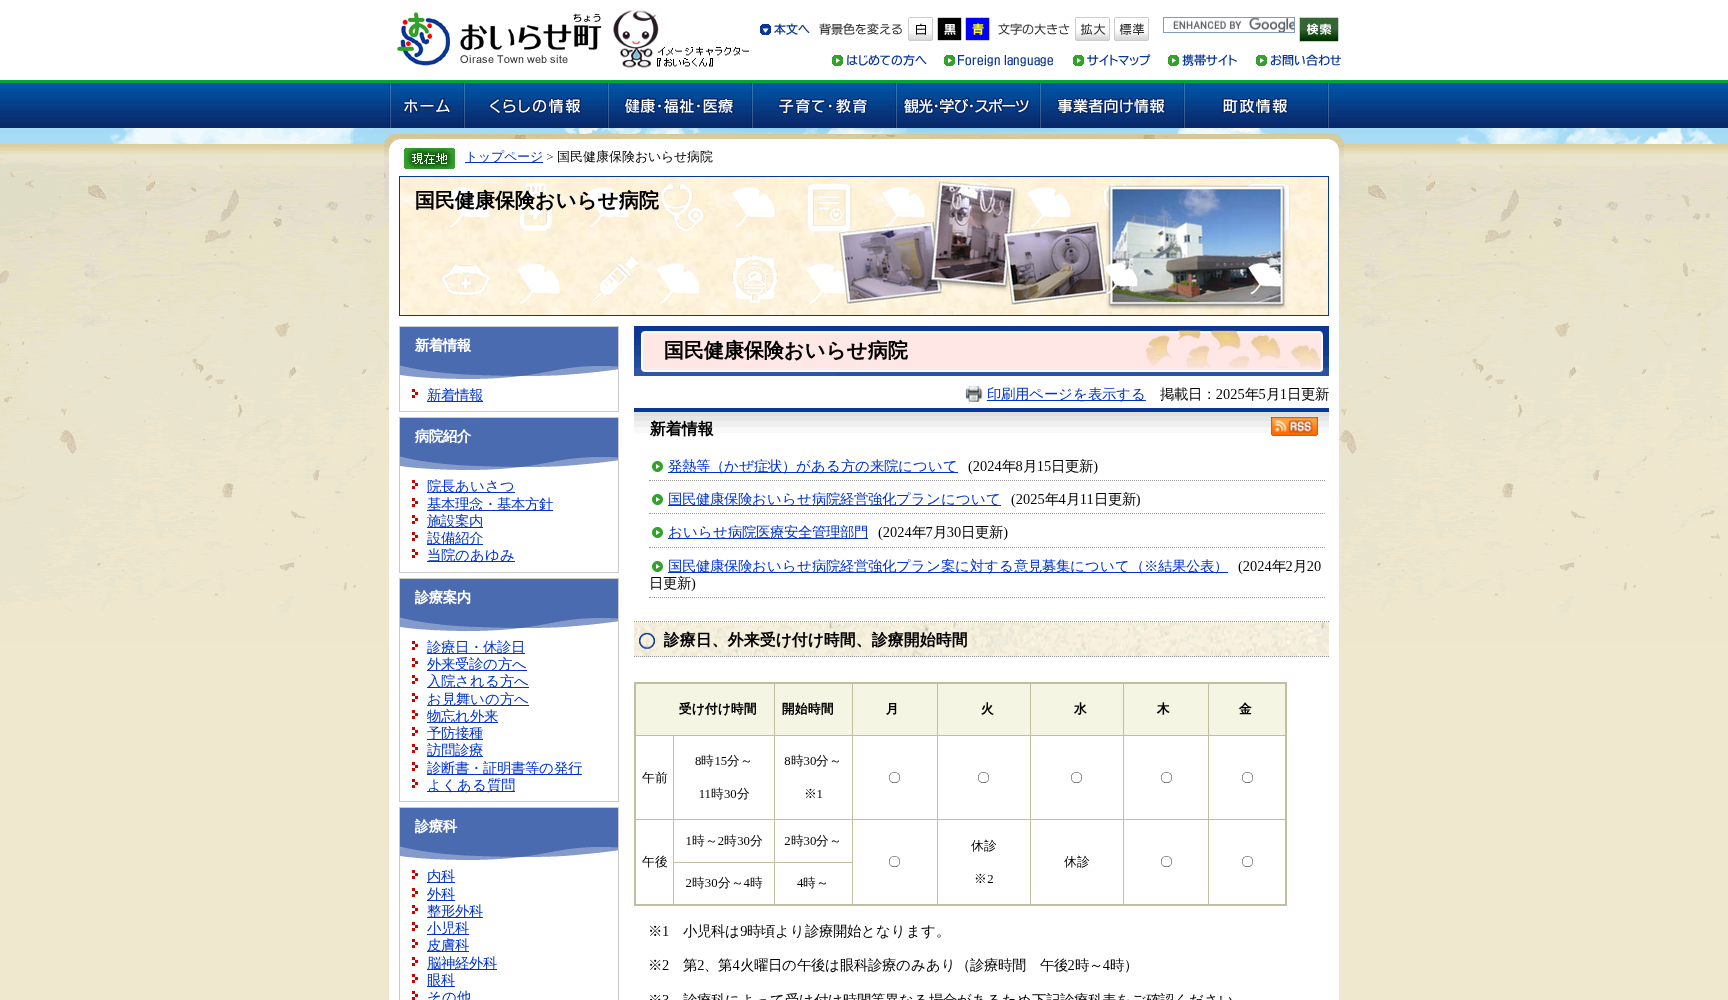The width and height of the screenshot is (1728, 1000).
Task: Click the Oirase Town logo
Action: click(x=490, y=36)
